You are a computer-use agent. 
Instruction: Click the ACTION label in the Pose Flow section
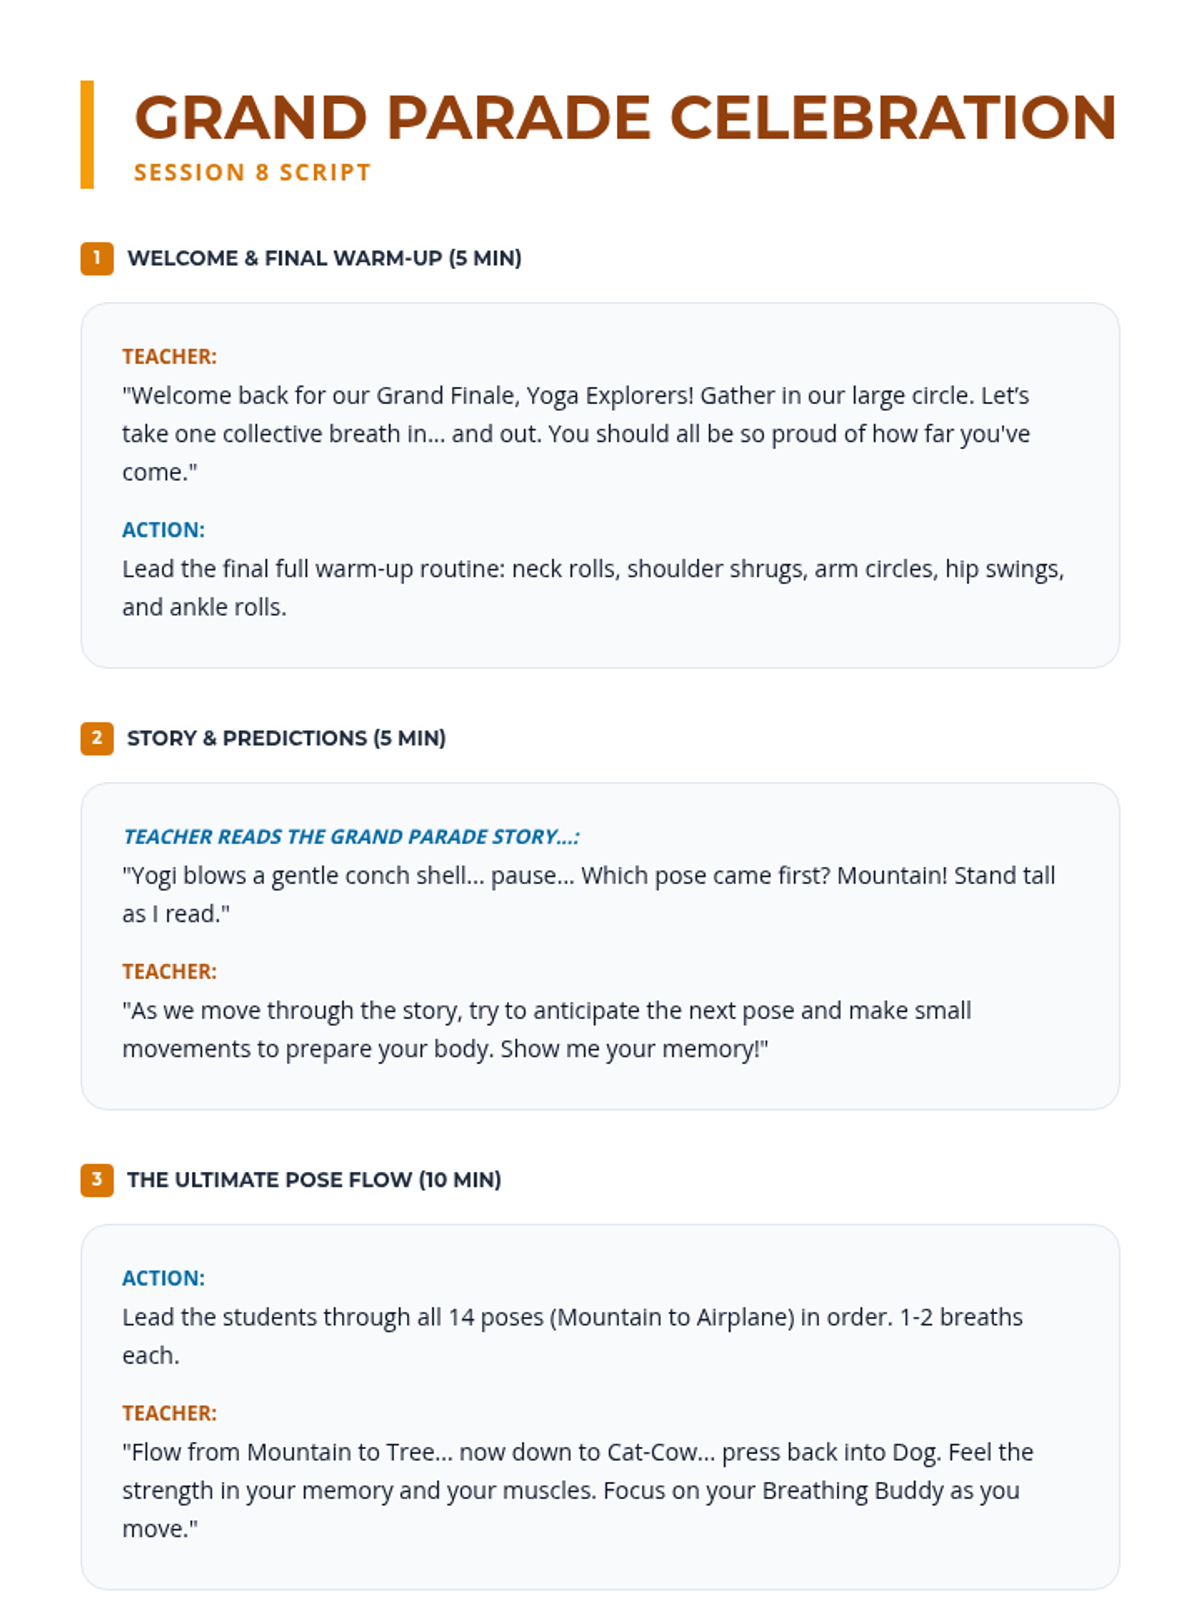[163, 1278]
